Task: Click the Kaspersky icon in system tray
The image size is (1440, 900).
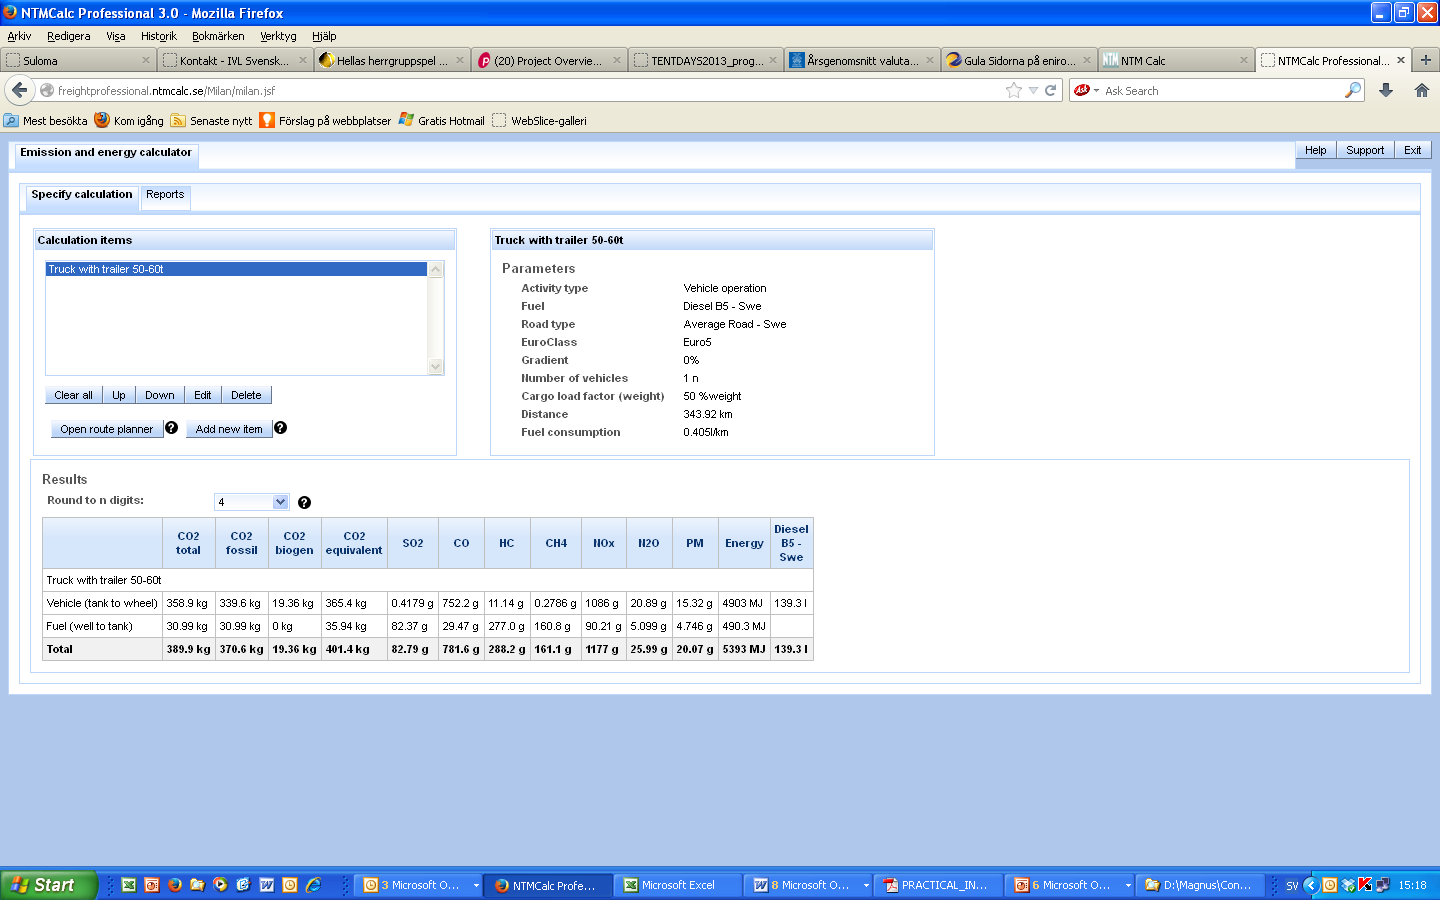Action: (x=1365, y=885)
